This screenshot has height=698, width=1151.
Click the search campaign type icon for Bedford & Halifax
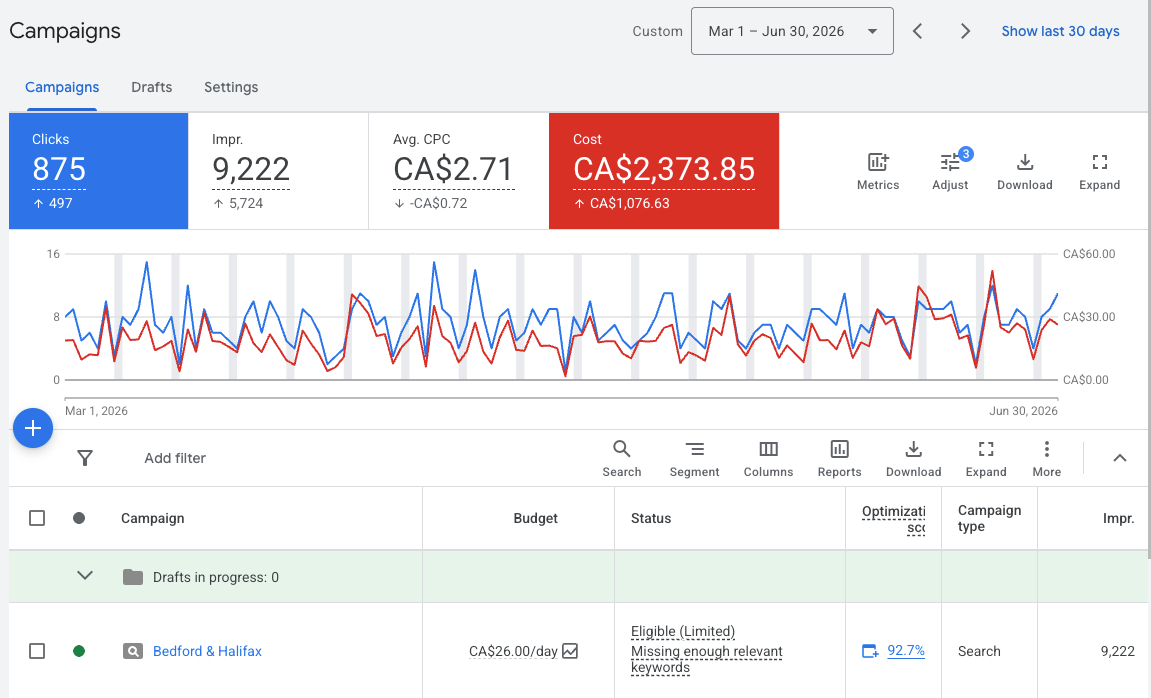tap(133, 651)
